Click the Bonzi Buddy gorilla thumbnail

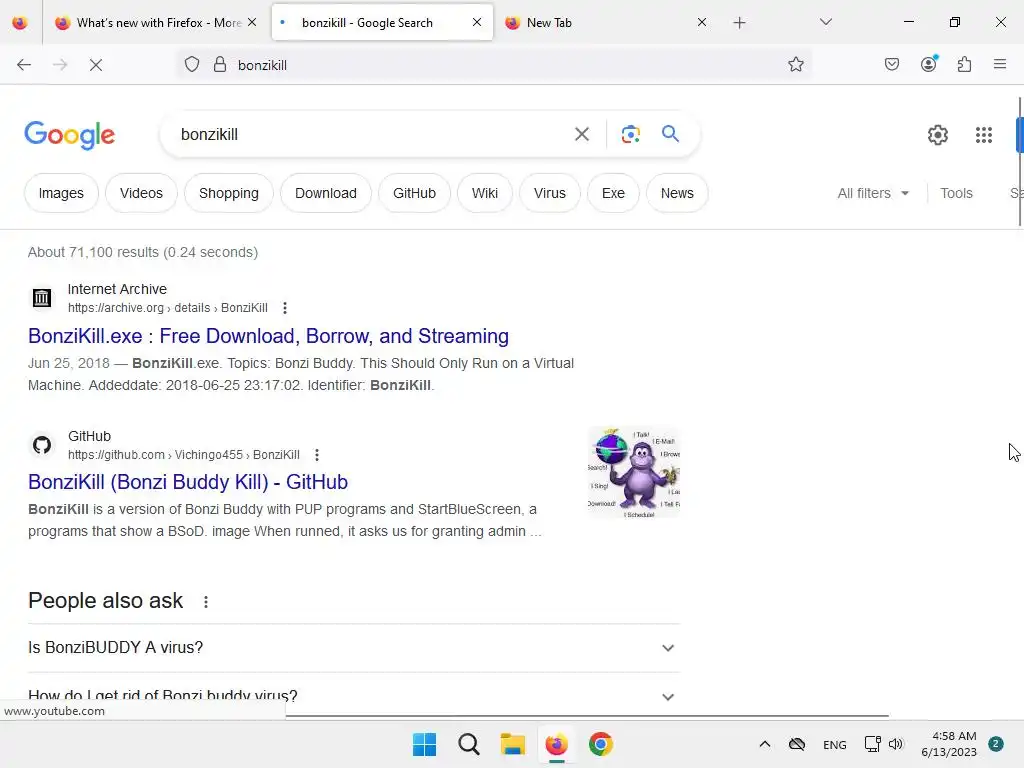(x=633, y=472)
